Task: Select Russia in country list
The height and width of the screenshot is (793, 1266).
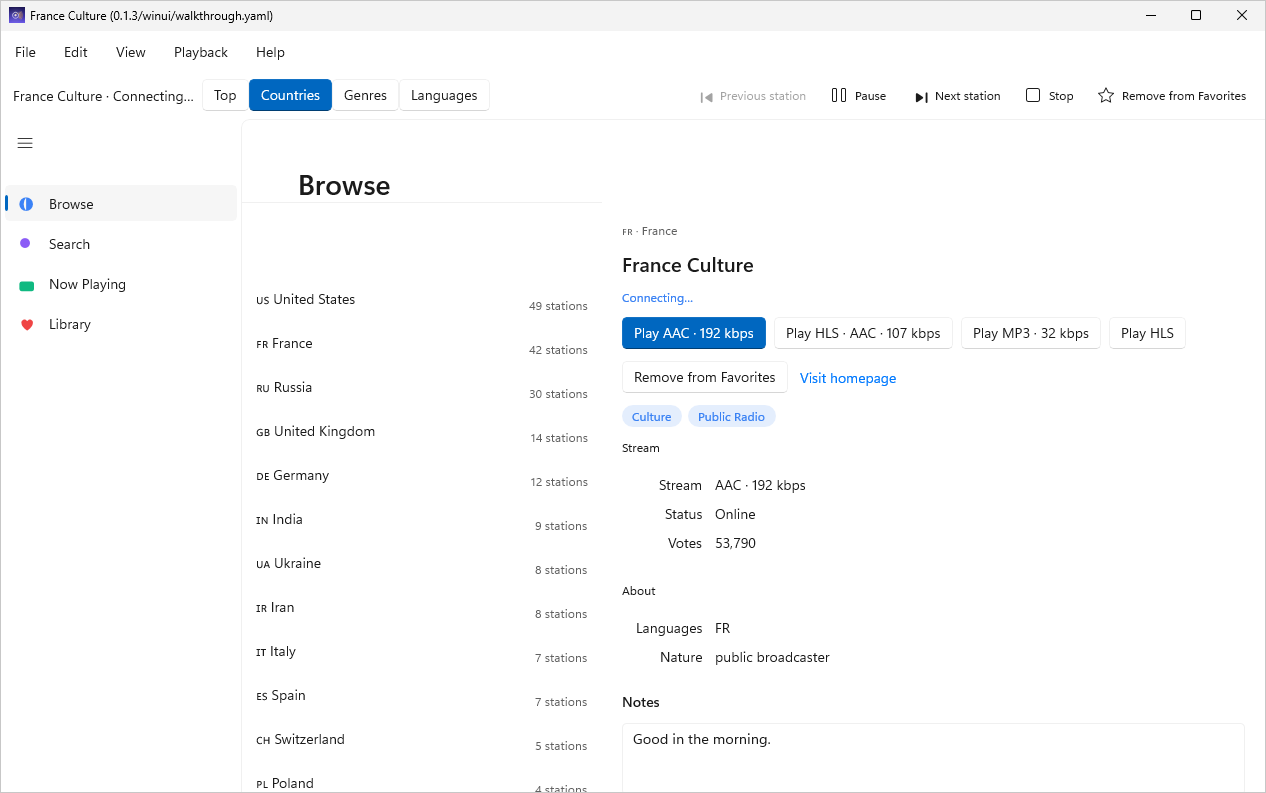Action: click(x=422, y=387)
